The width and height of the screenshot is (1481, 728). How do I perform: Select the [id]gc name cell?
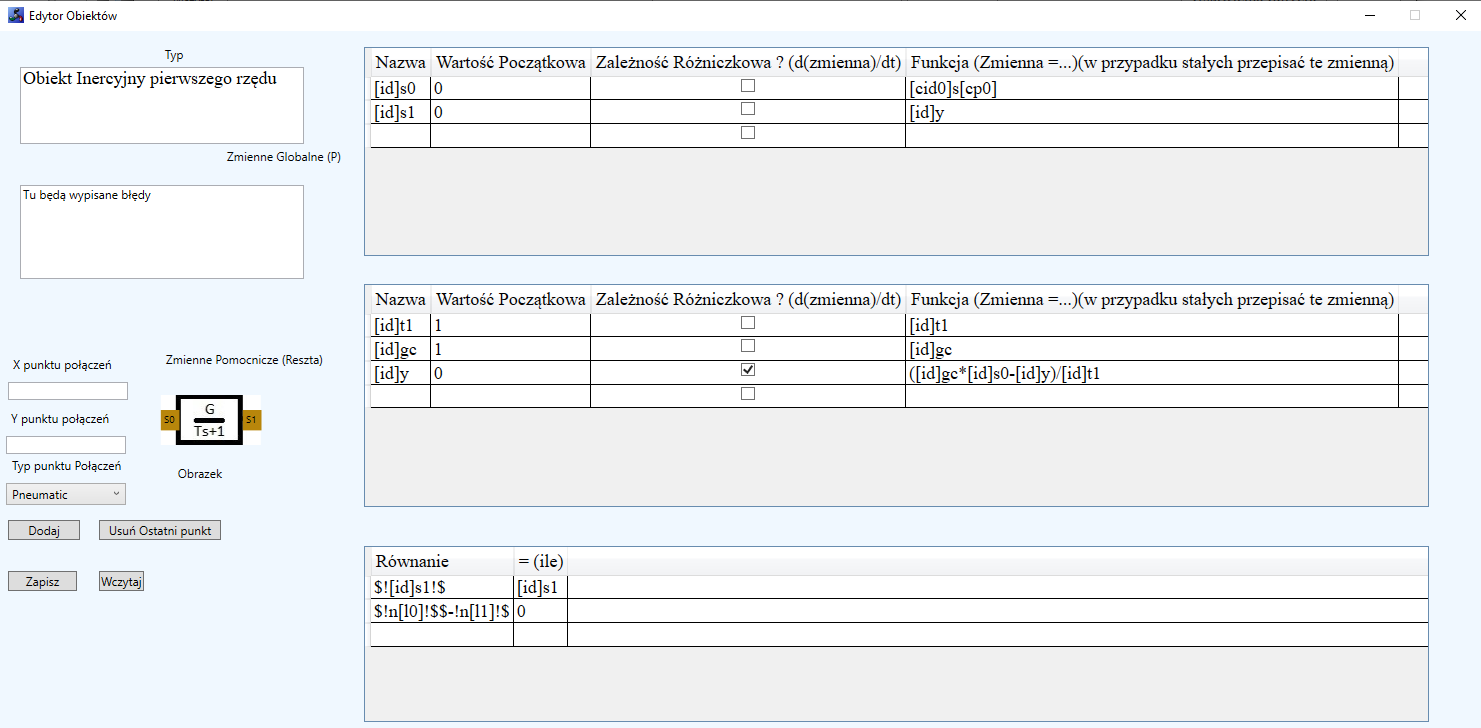click(400, 349)
